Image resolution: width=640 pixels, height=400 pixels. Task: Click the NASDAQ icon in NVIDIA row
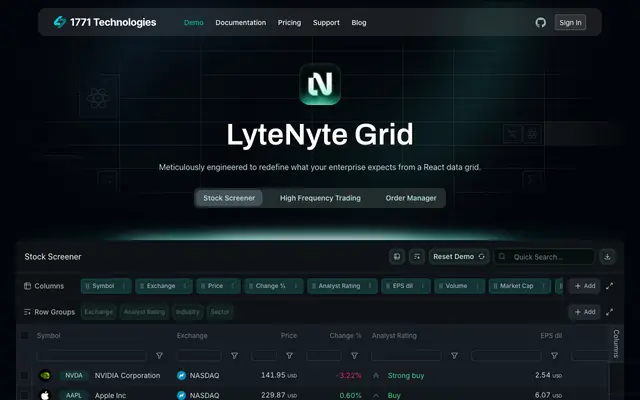point(182,376)
